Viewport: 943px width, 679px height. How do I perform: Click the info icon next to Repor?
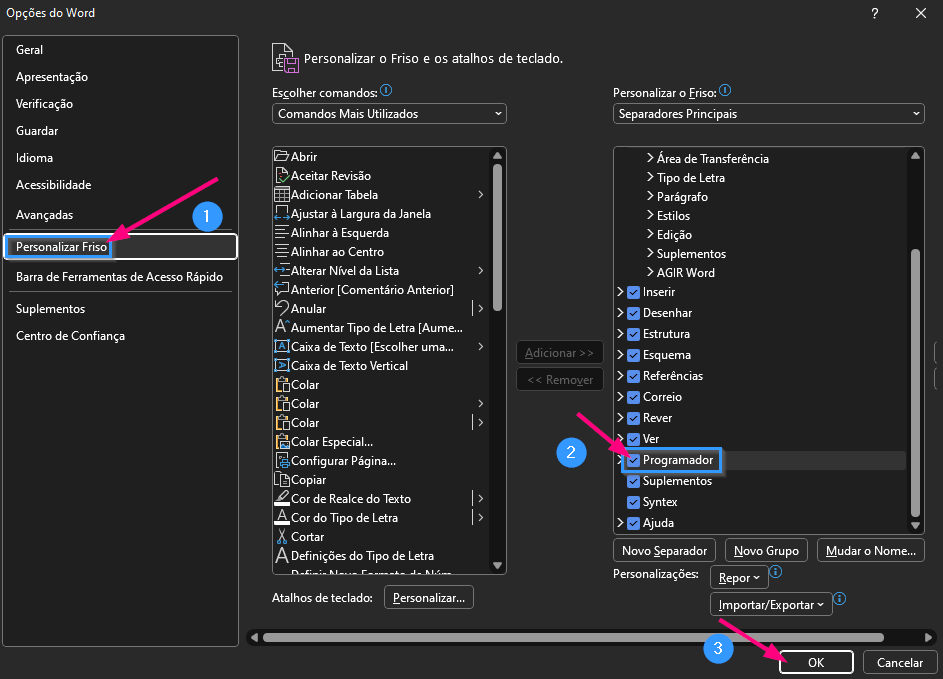pyautogui.click(x=776, y=571)
